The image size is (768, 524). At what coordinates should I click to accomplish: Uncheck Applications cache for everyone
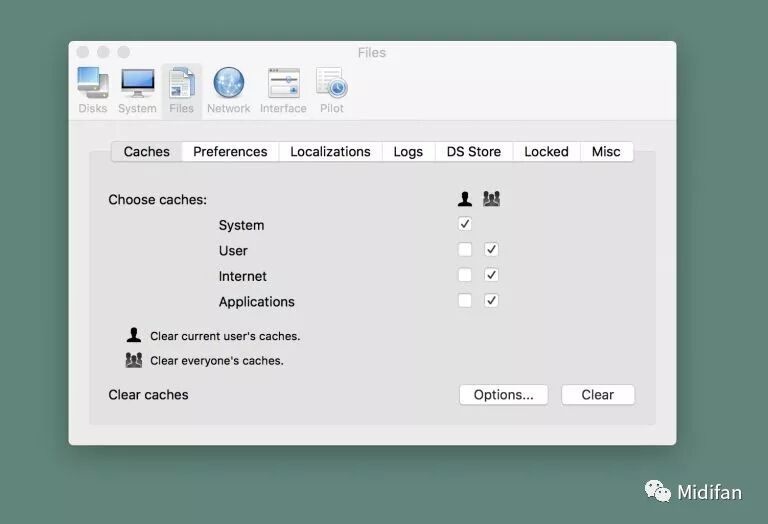pos(491,300)
